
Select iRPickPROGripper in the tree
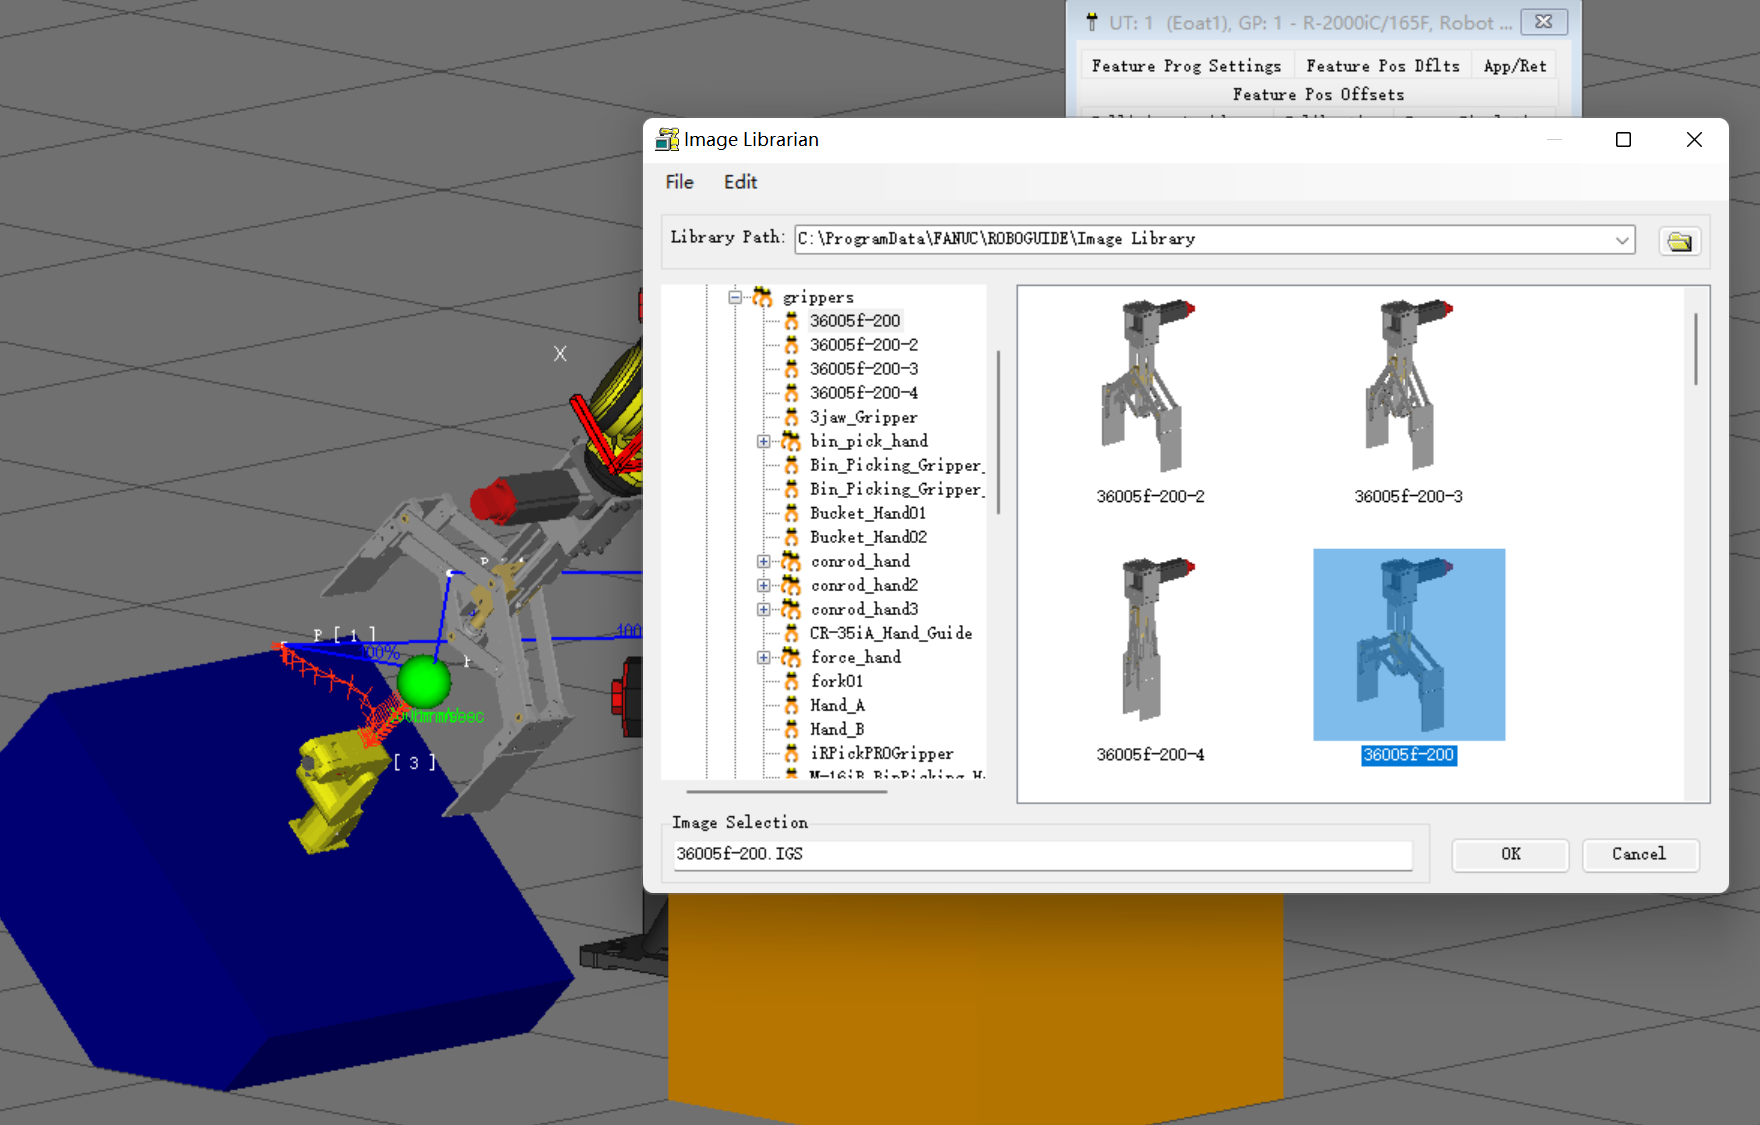click(881, 753)
